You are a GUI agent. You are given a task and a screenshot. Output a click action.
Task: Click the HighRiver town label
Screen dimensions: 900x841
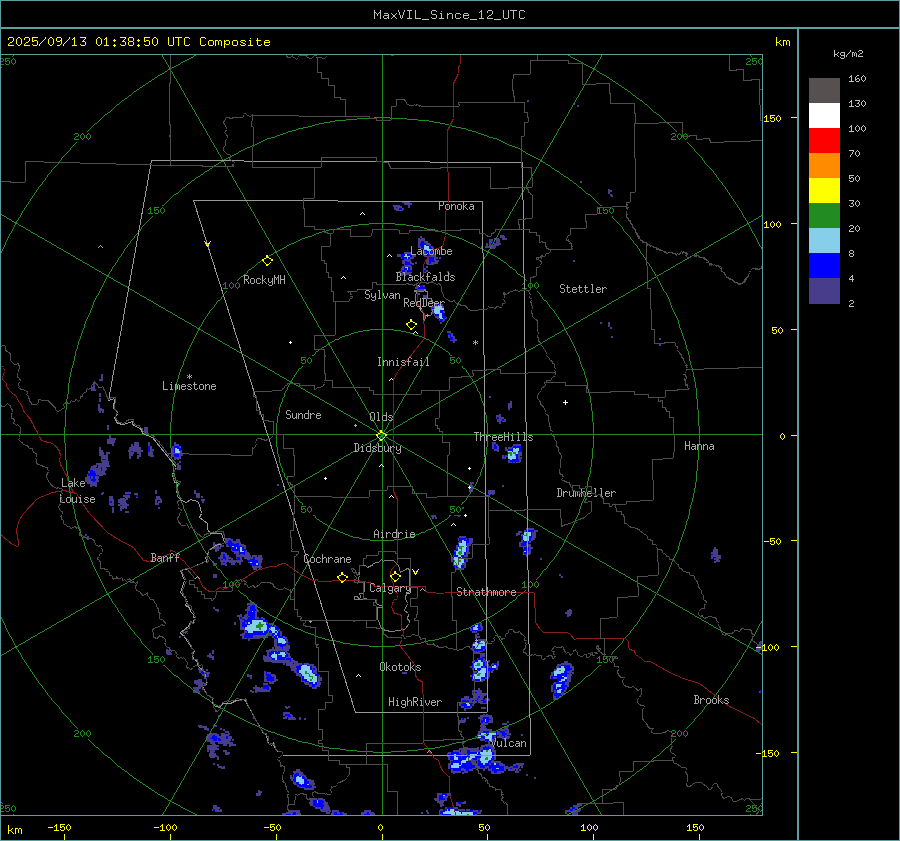tap(415, 702)
